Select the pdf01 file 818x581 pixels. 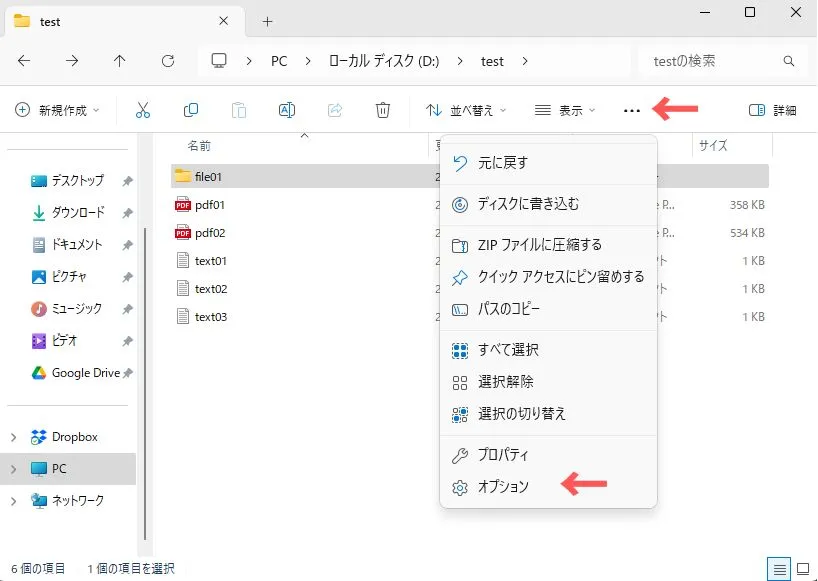tap(210, 205)
